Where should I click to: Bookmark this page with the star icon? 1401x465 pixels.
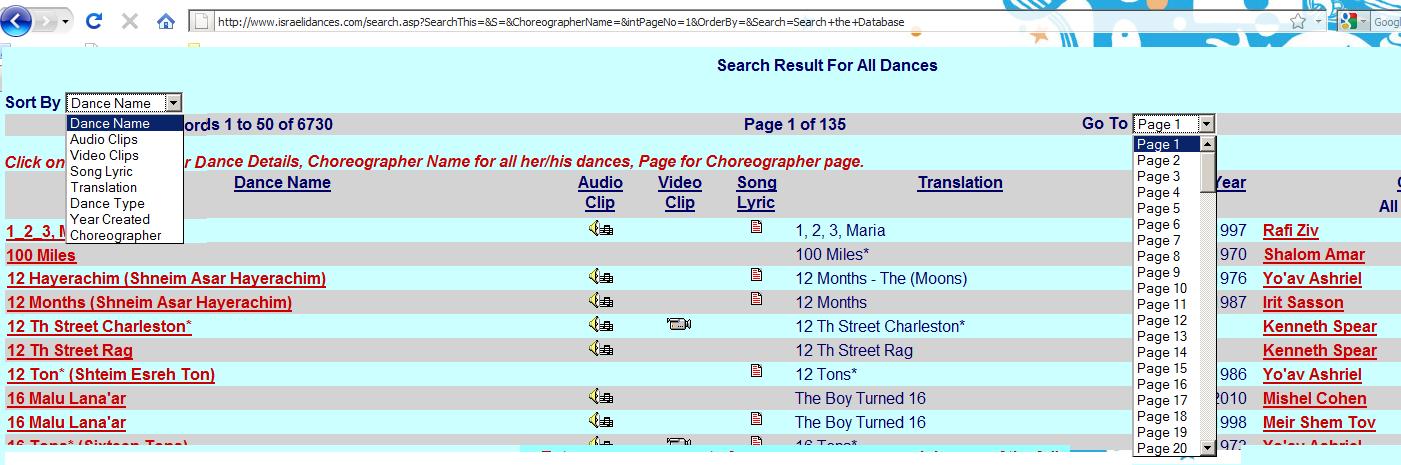(1297, 21)
